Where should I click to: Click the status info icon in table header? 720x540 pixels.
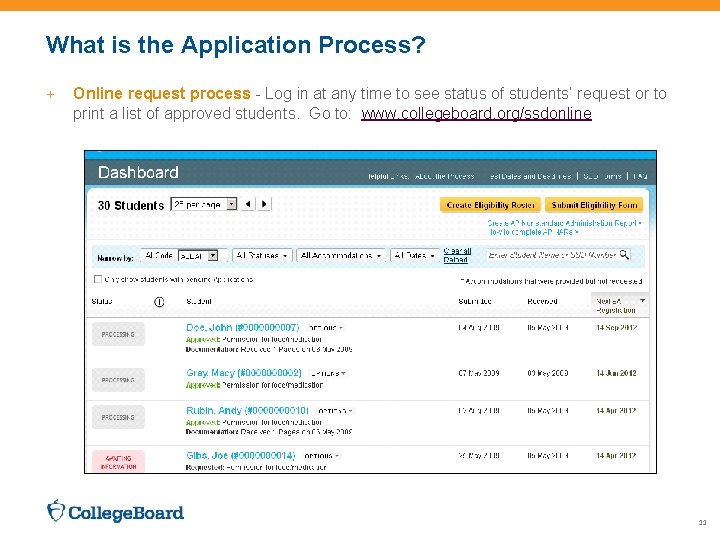[159, 302]
